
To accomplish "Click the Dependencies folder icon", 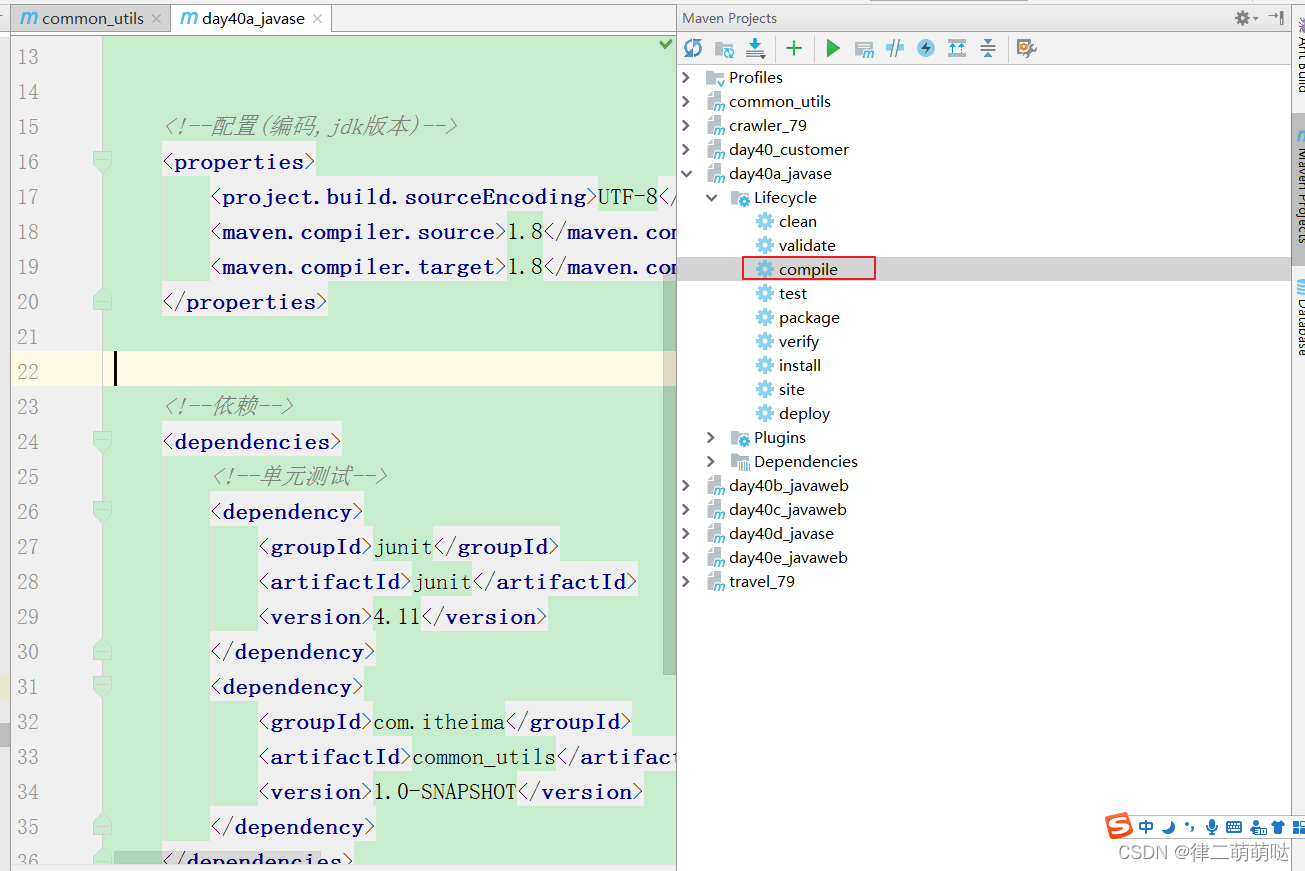I will click(740, 462).
